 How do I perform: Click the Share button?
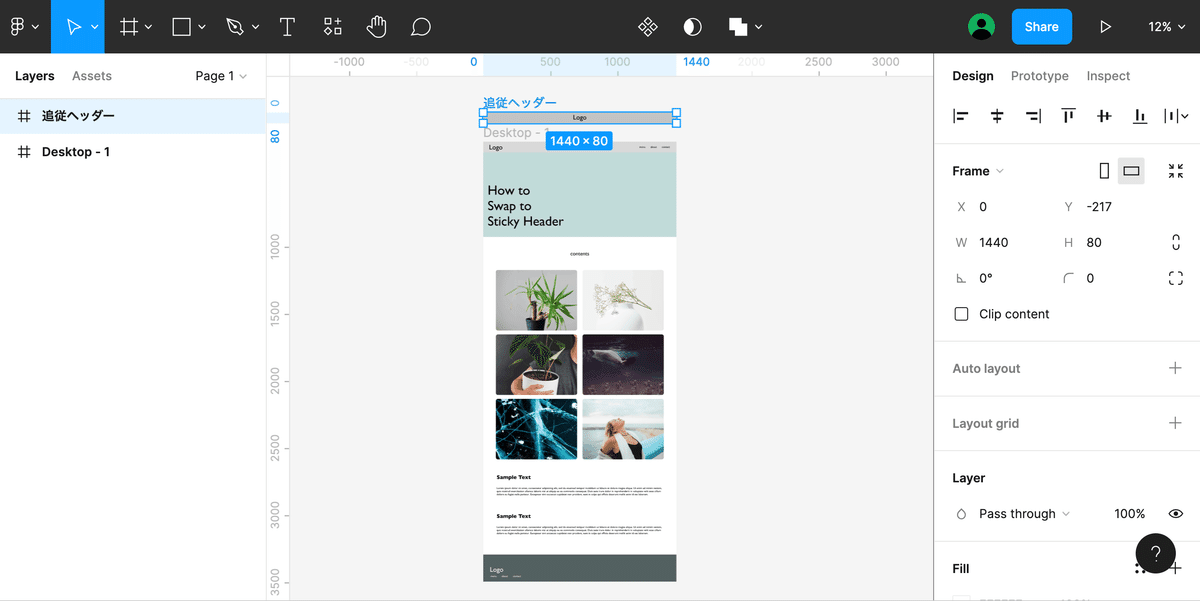[x=1042, y=27]
